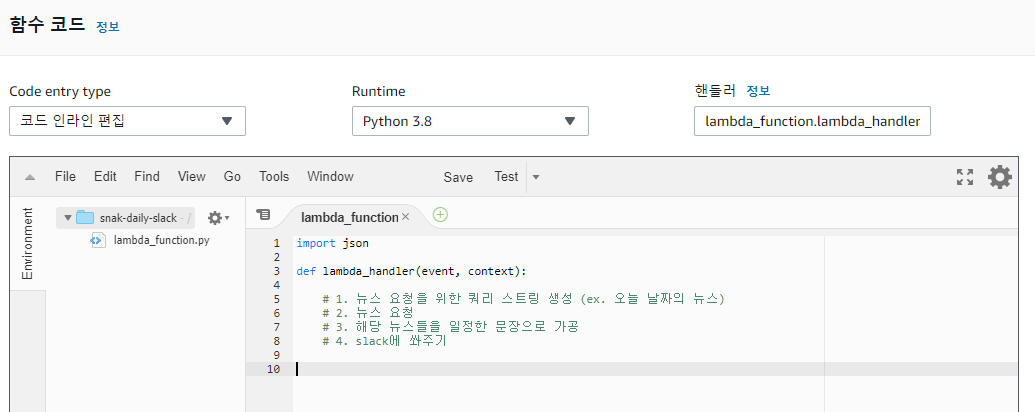Collapse the snak-daily-slack folder tree
This screenshot has width=1035, height=412.
pyautogui.click(x=67, y=217)
